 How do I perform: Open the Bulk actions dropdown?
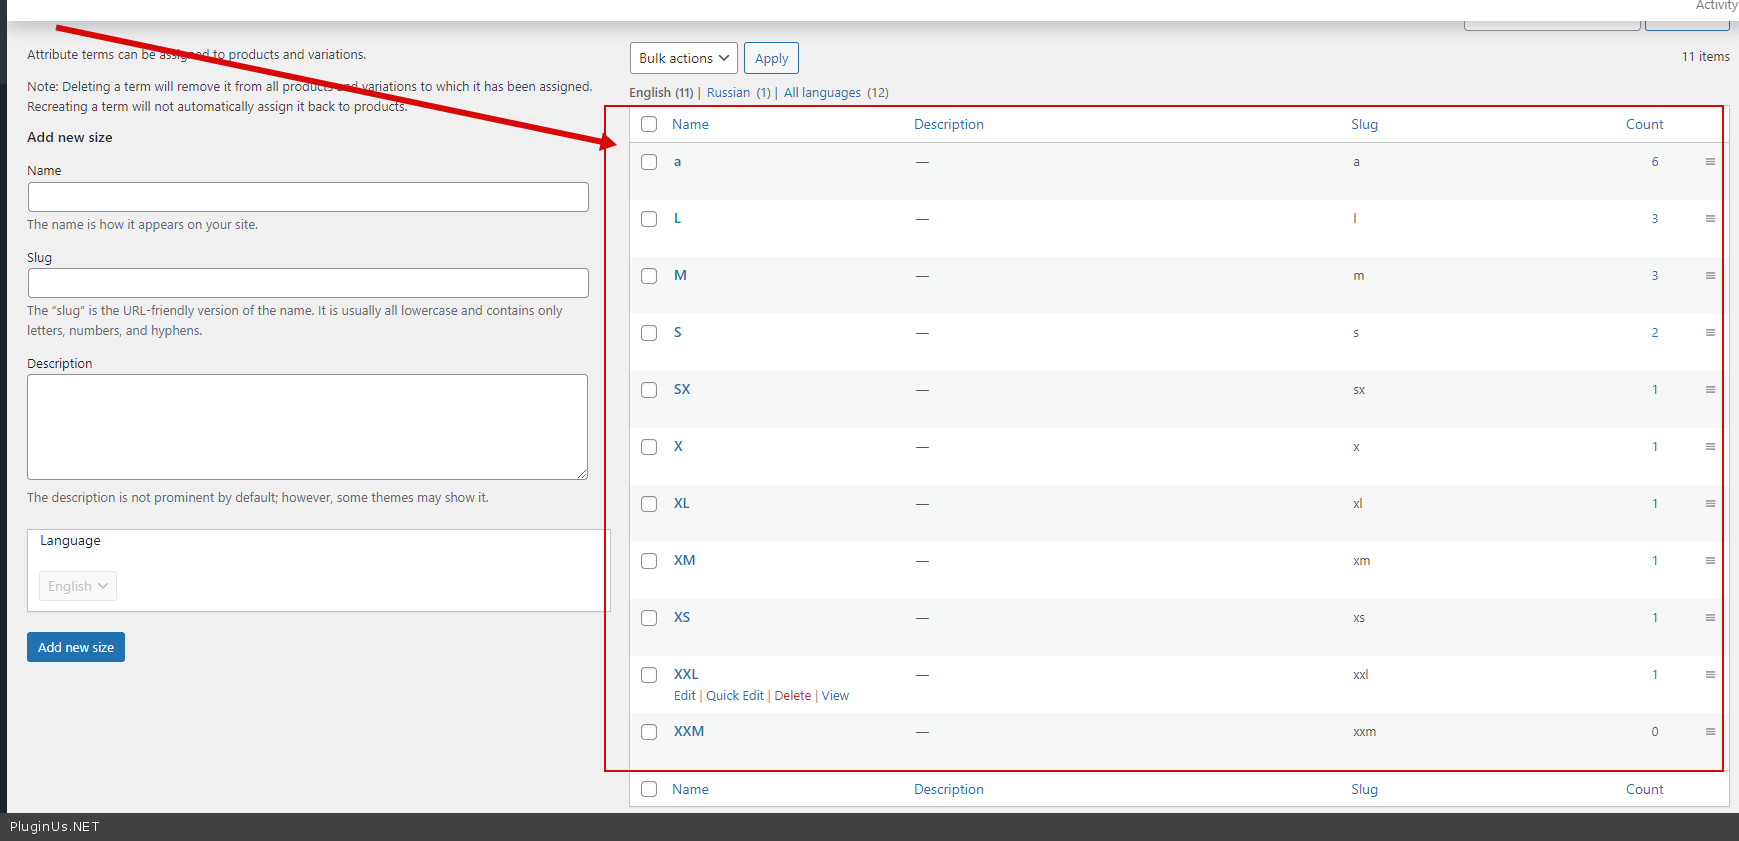coord(683,58)
